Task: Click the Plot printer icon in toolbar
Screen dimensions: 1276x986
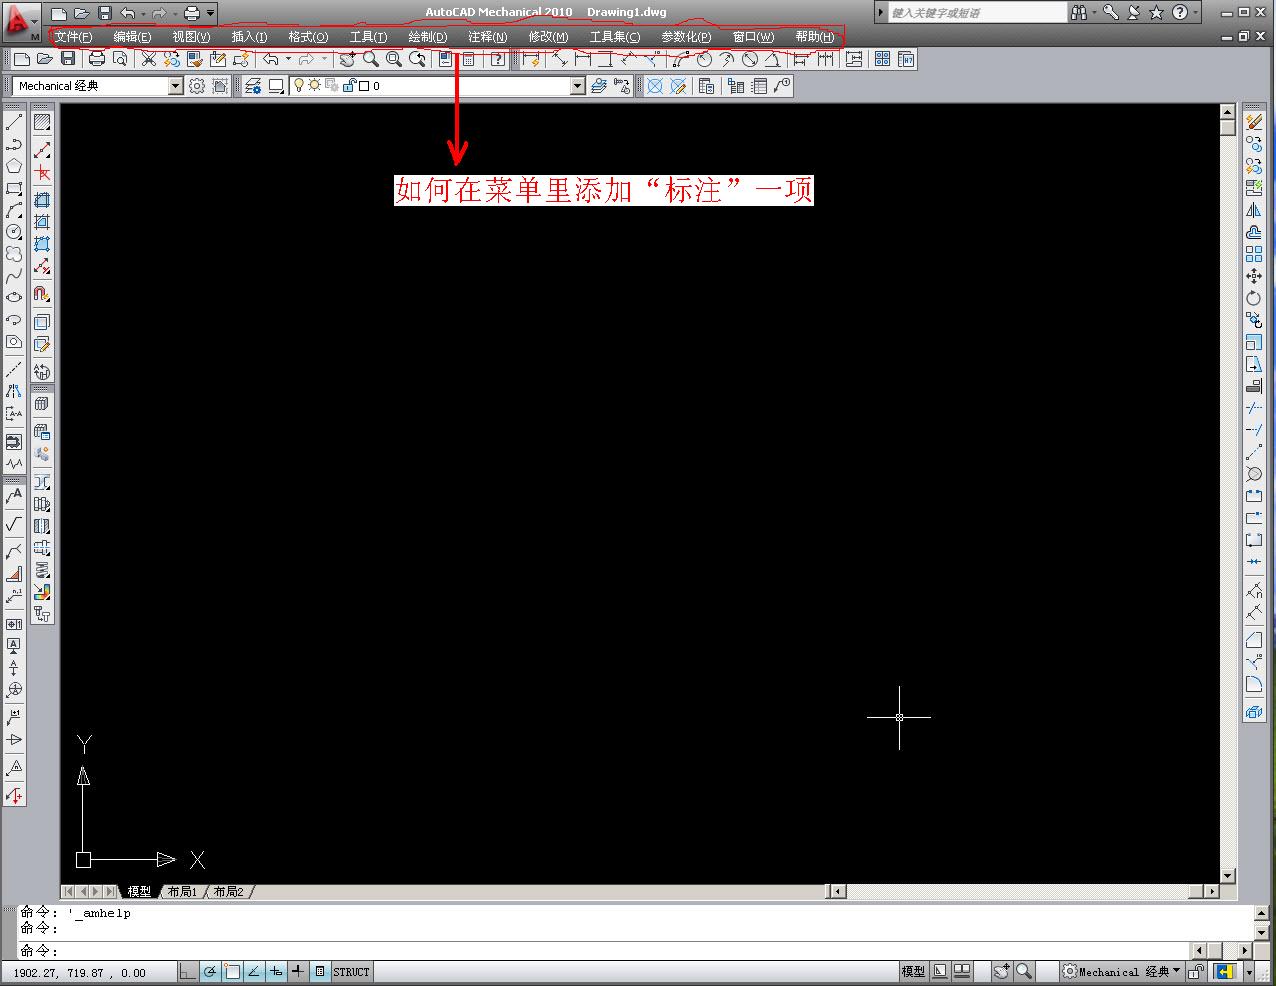Action: [97, 60]
